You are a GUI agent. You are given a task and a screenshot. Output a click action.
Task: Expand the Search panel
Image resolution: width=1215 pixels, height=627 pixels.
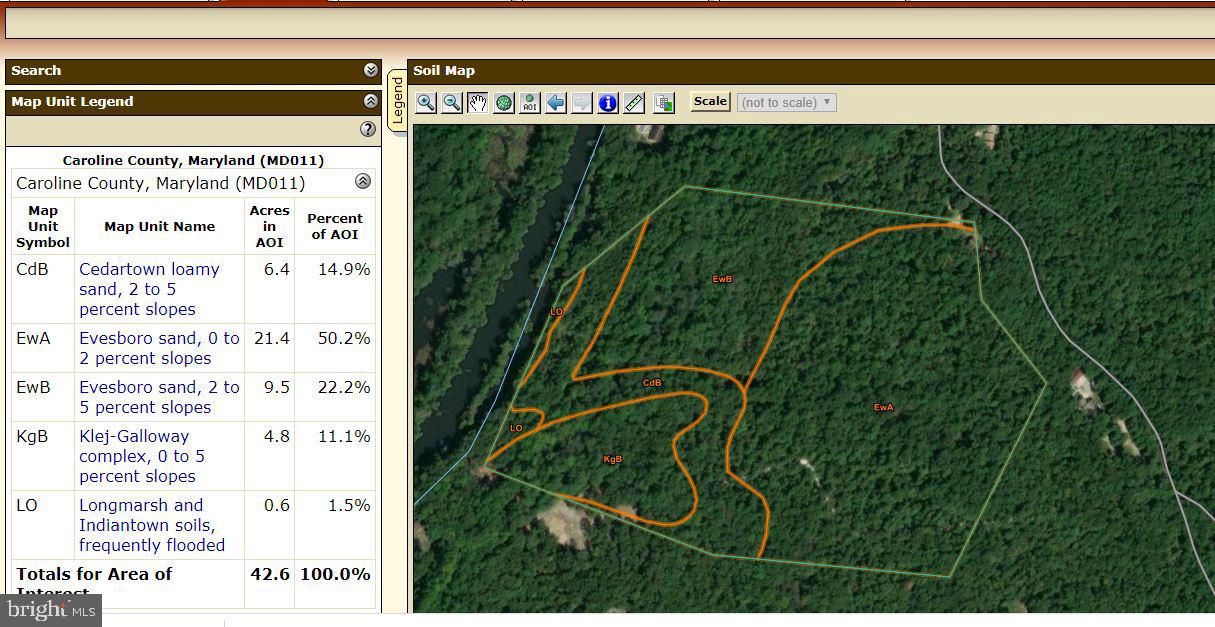[x=371, y=71]
